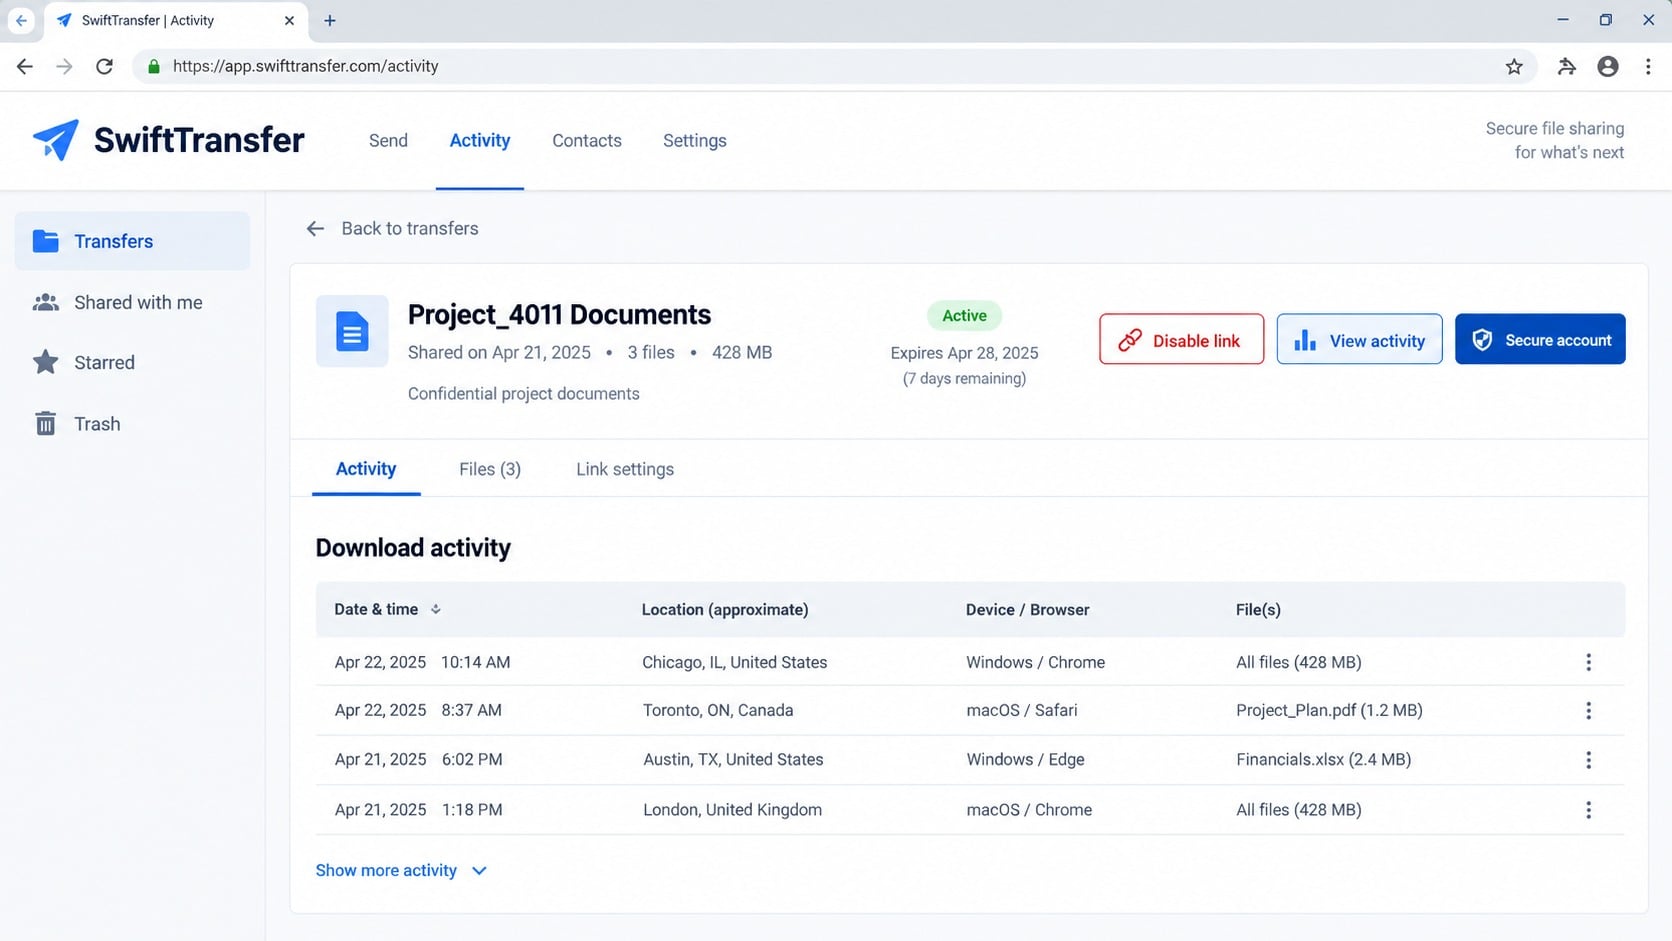Open Settings in top navigation
The height and width of the screenshot is (941, 1672).
click(695, 141)
